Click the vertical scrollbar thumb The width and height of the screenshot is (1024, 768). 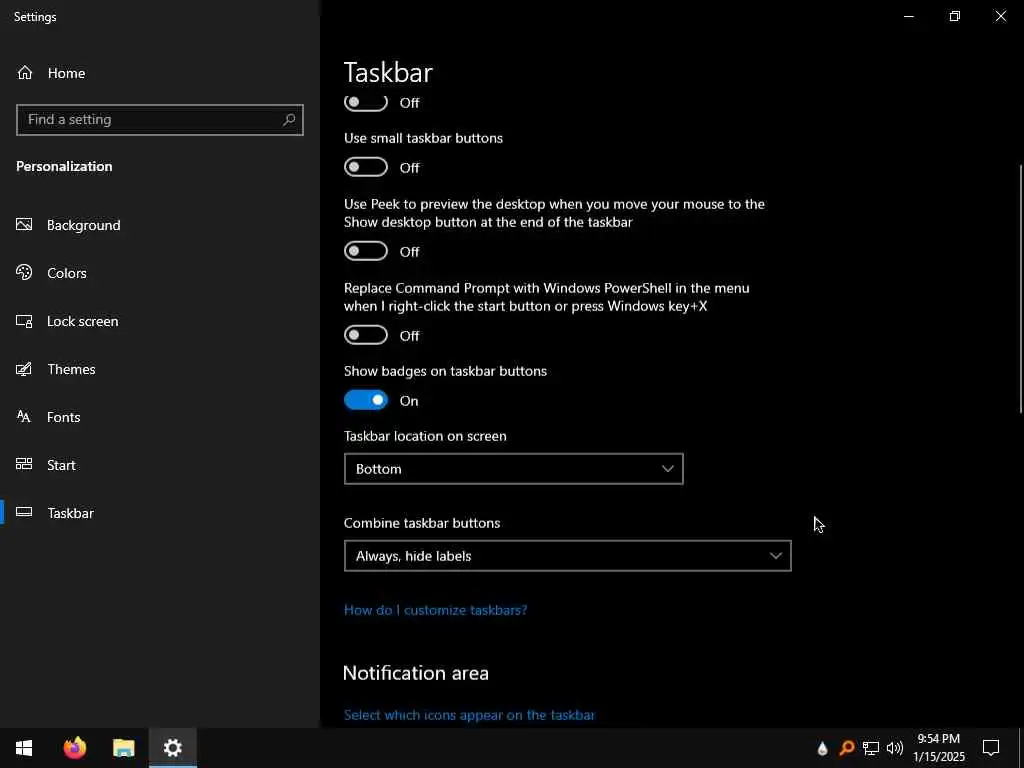click(x=1021, y=289)
